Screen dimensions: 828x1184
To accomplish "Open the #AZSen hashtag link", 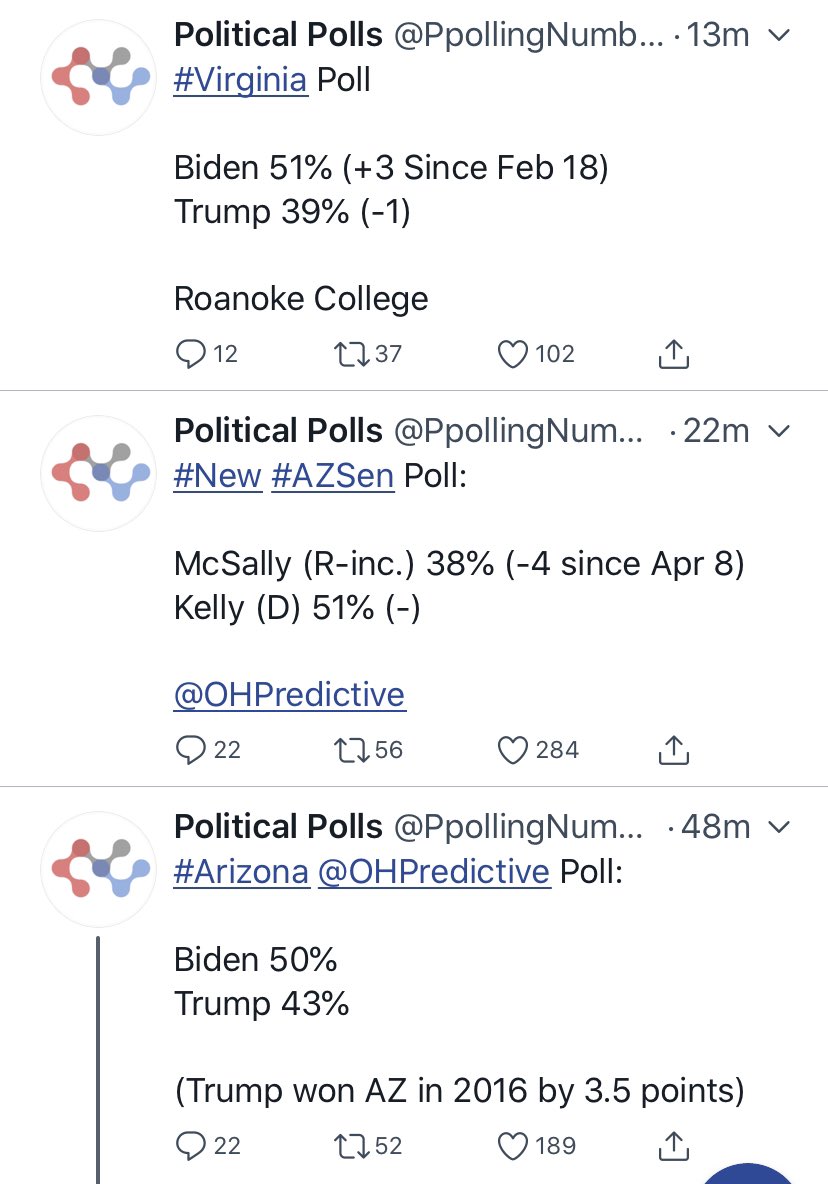I will point(333,476).
